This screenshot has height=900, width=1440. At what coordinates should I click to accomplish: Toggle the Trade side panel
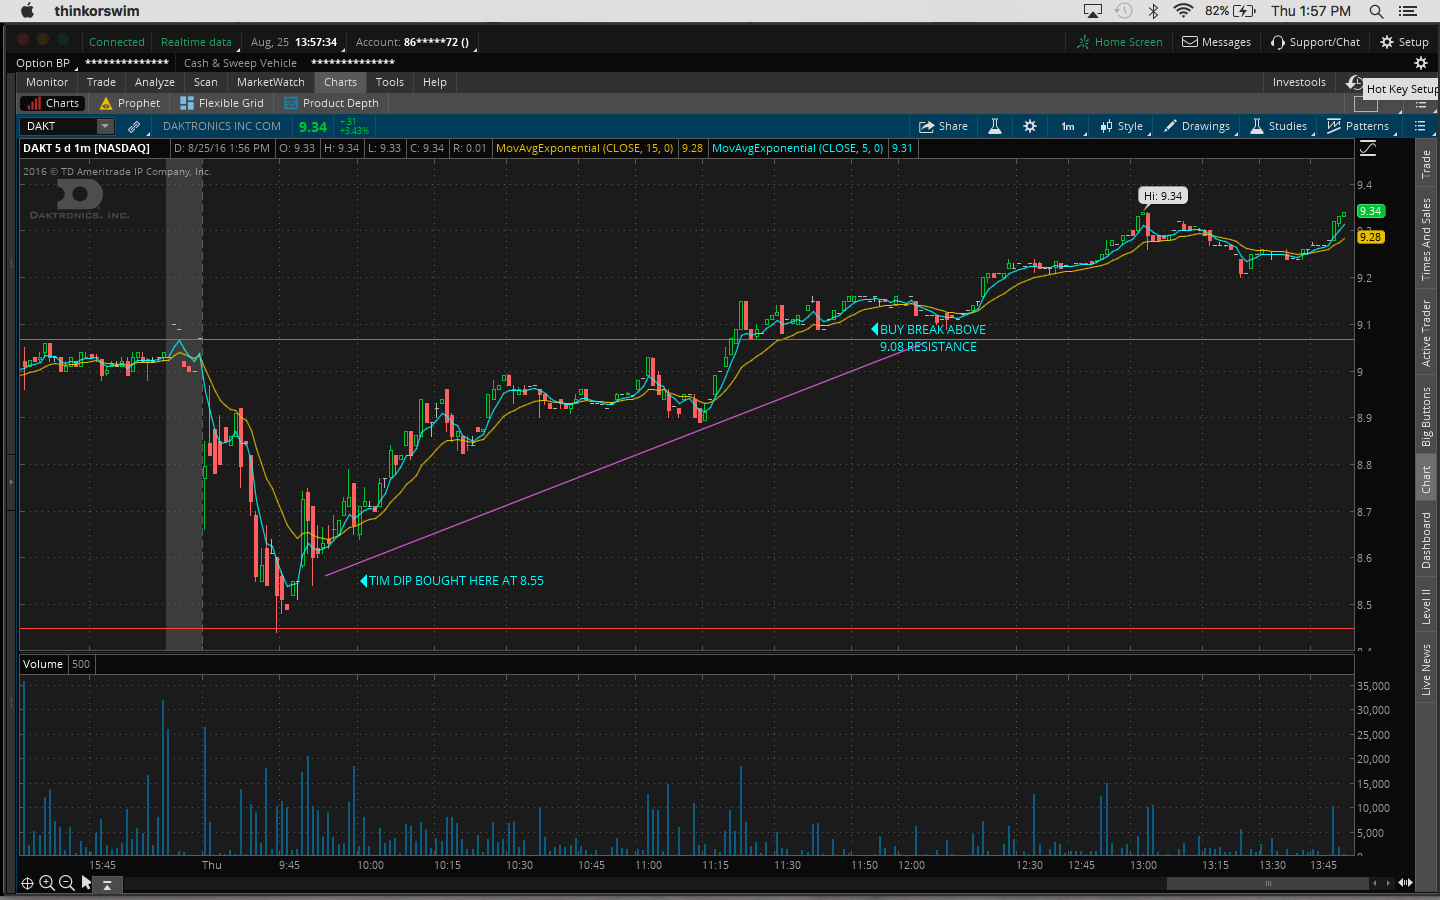tap(1427, 163)
